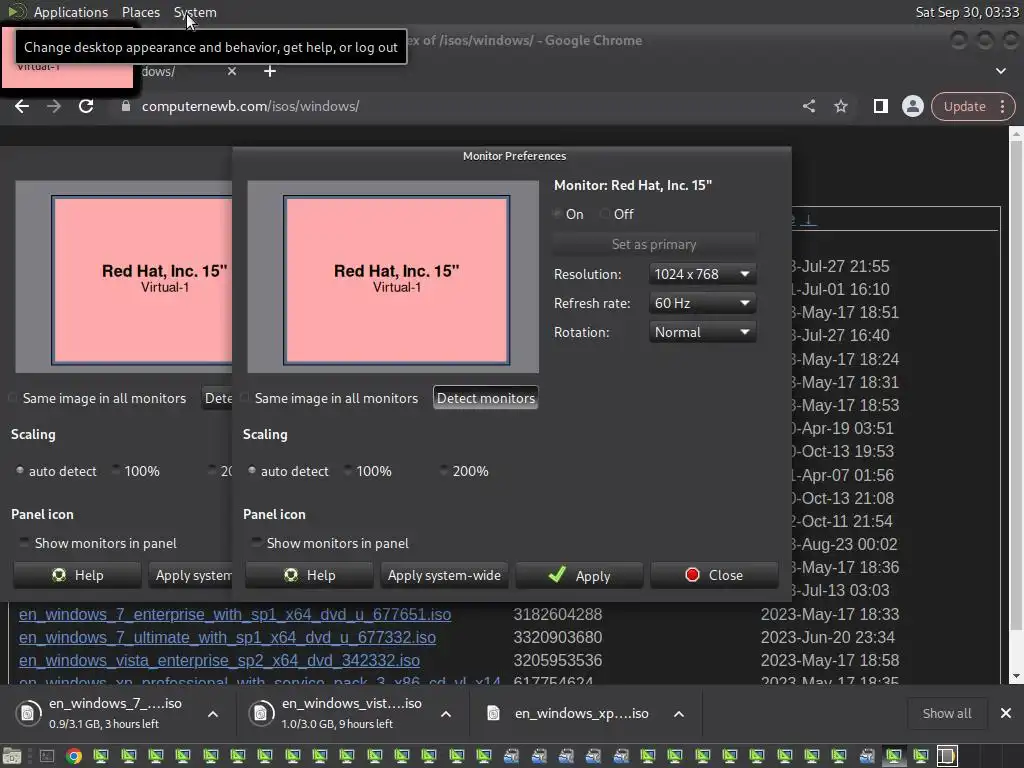Click file size 3182604288
This screenshot has height=768, width=1024.
point(558,615)
